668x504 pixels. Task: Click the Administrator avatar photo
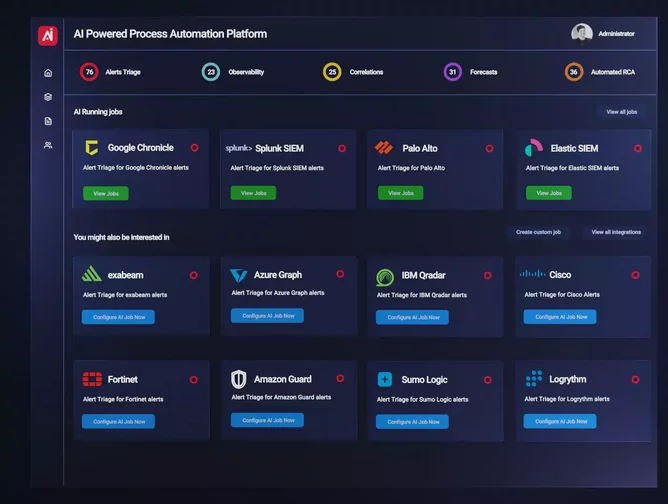582,34
